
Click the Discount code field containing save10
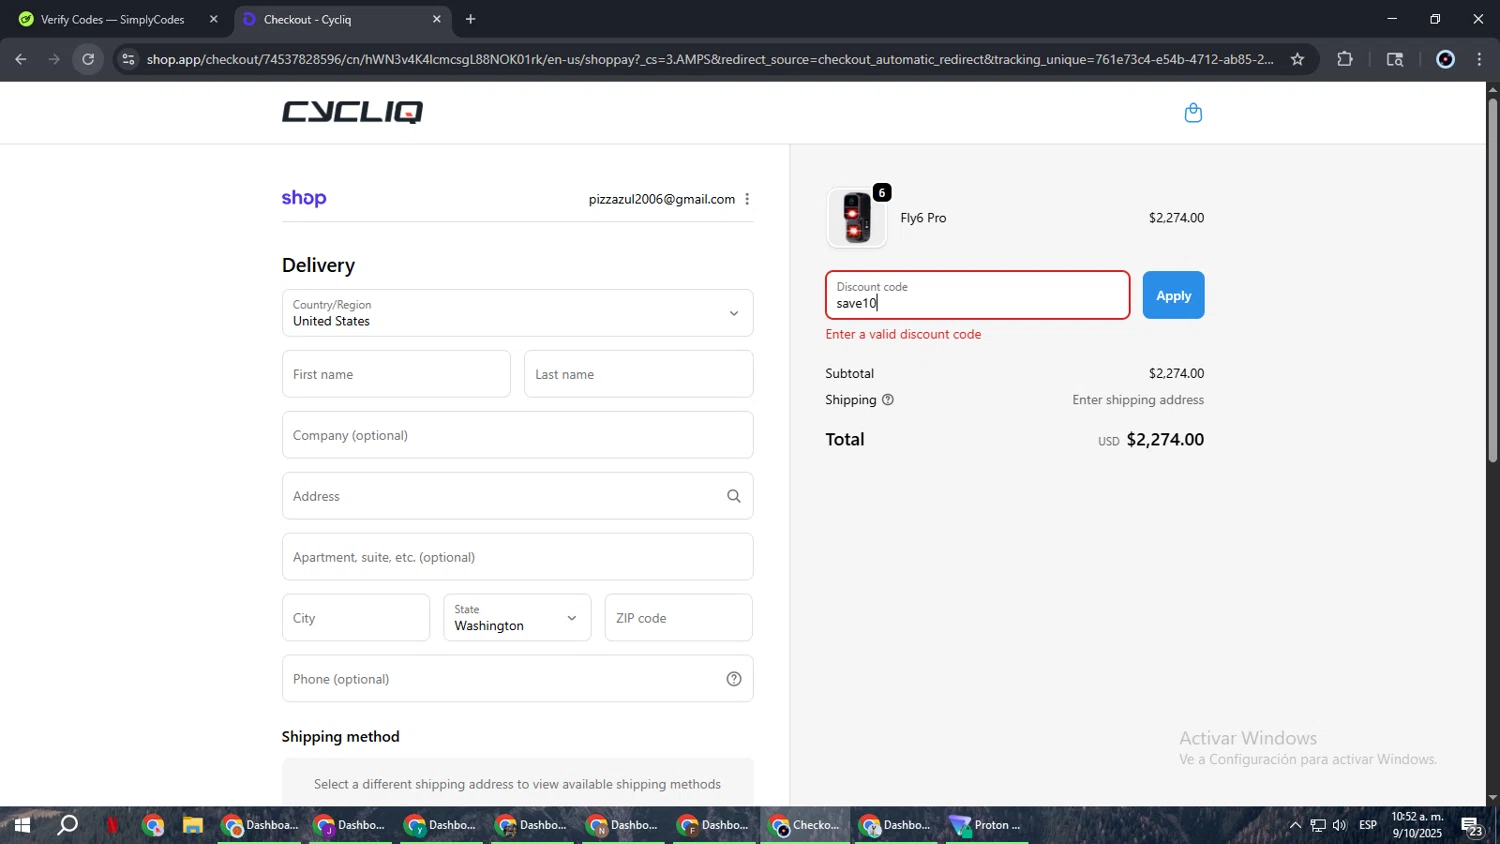(x=977, y=295)
